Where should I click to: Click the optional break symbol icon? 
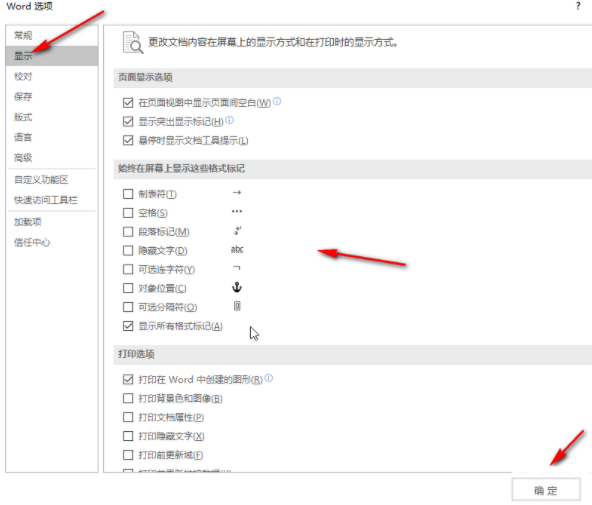[237, 306]
